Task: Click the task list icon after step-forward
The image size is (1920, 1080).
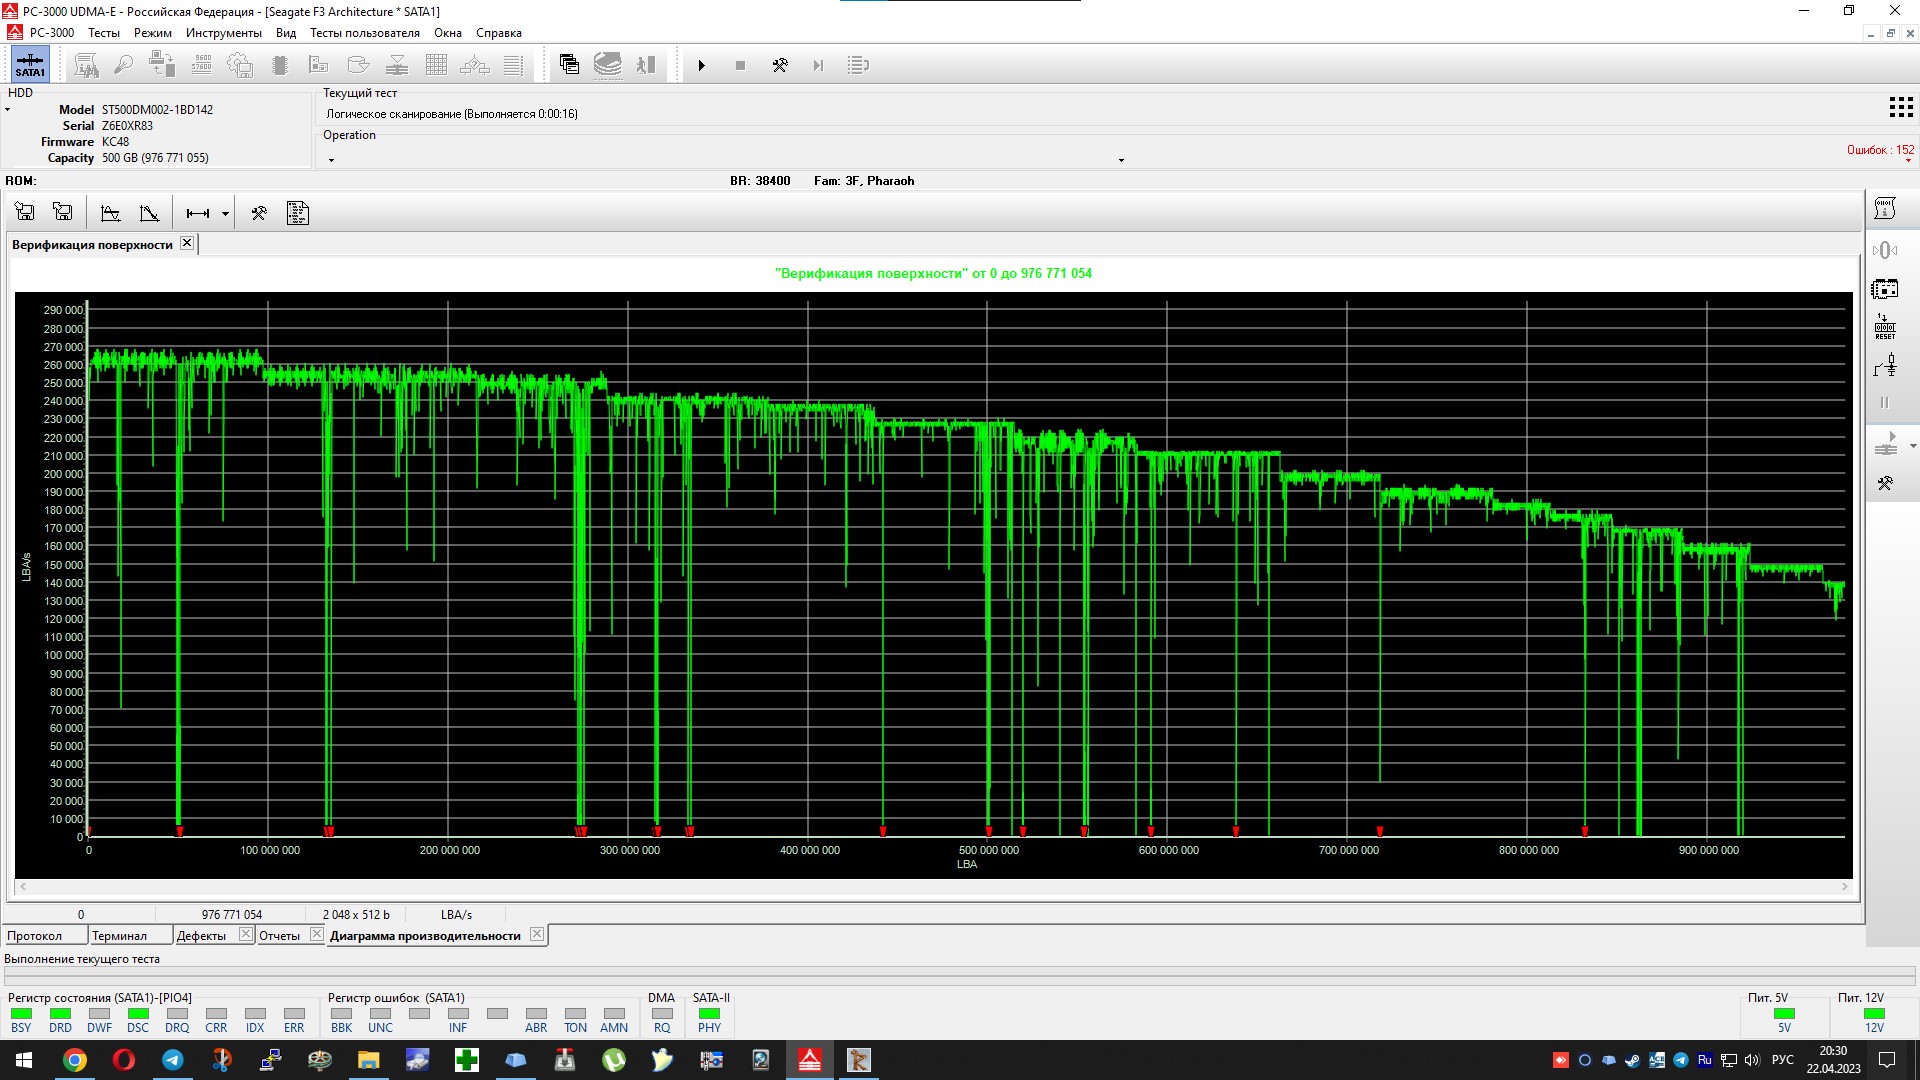Action: tap(858, 65)
